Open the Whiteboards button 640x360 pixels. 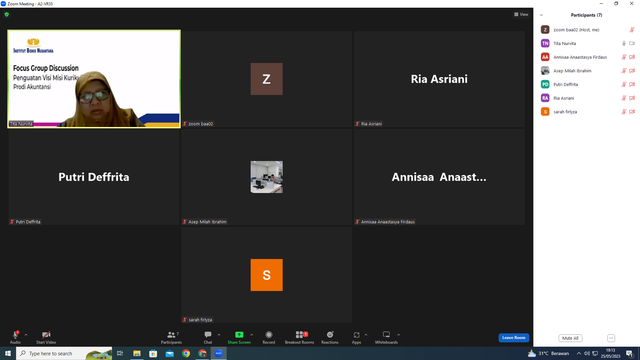pyautogui.click(x=386, y=337)
